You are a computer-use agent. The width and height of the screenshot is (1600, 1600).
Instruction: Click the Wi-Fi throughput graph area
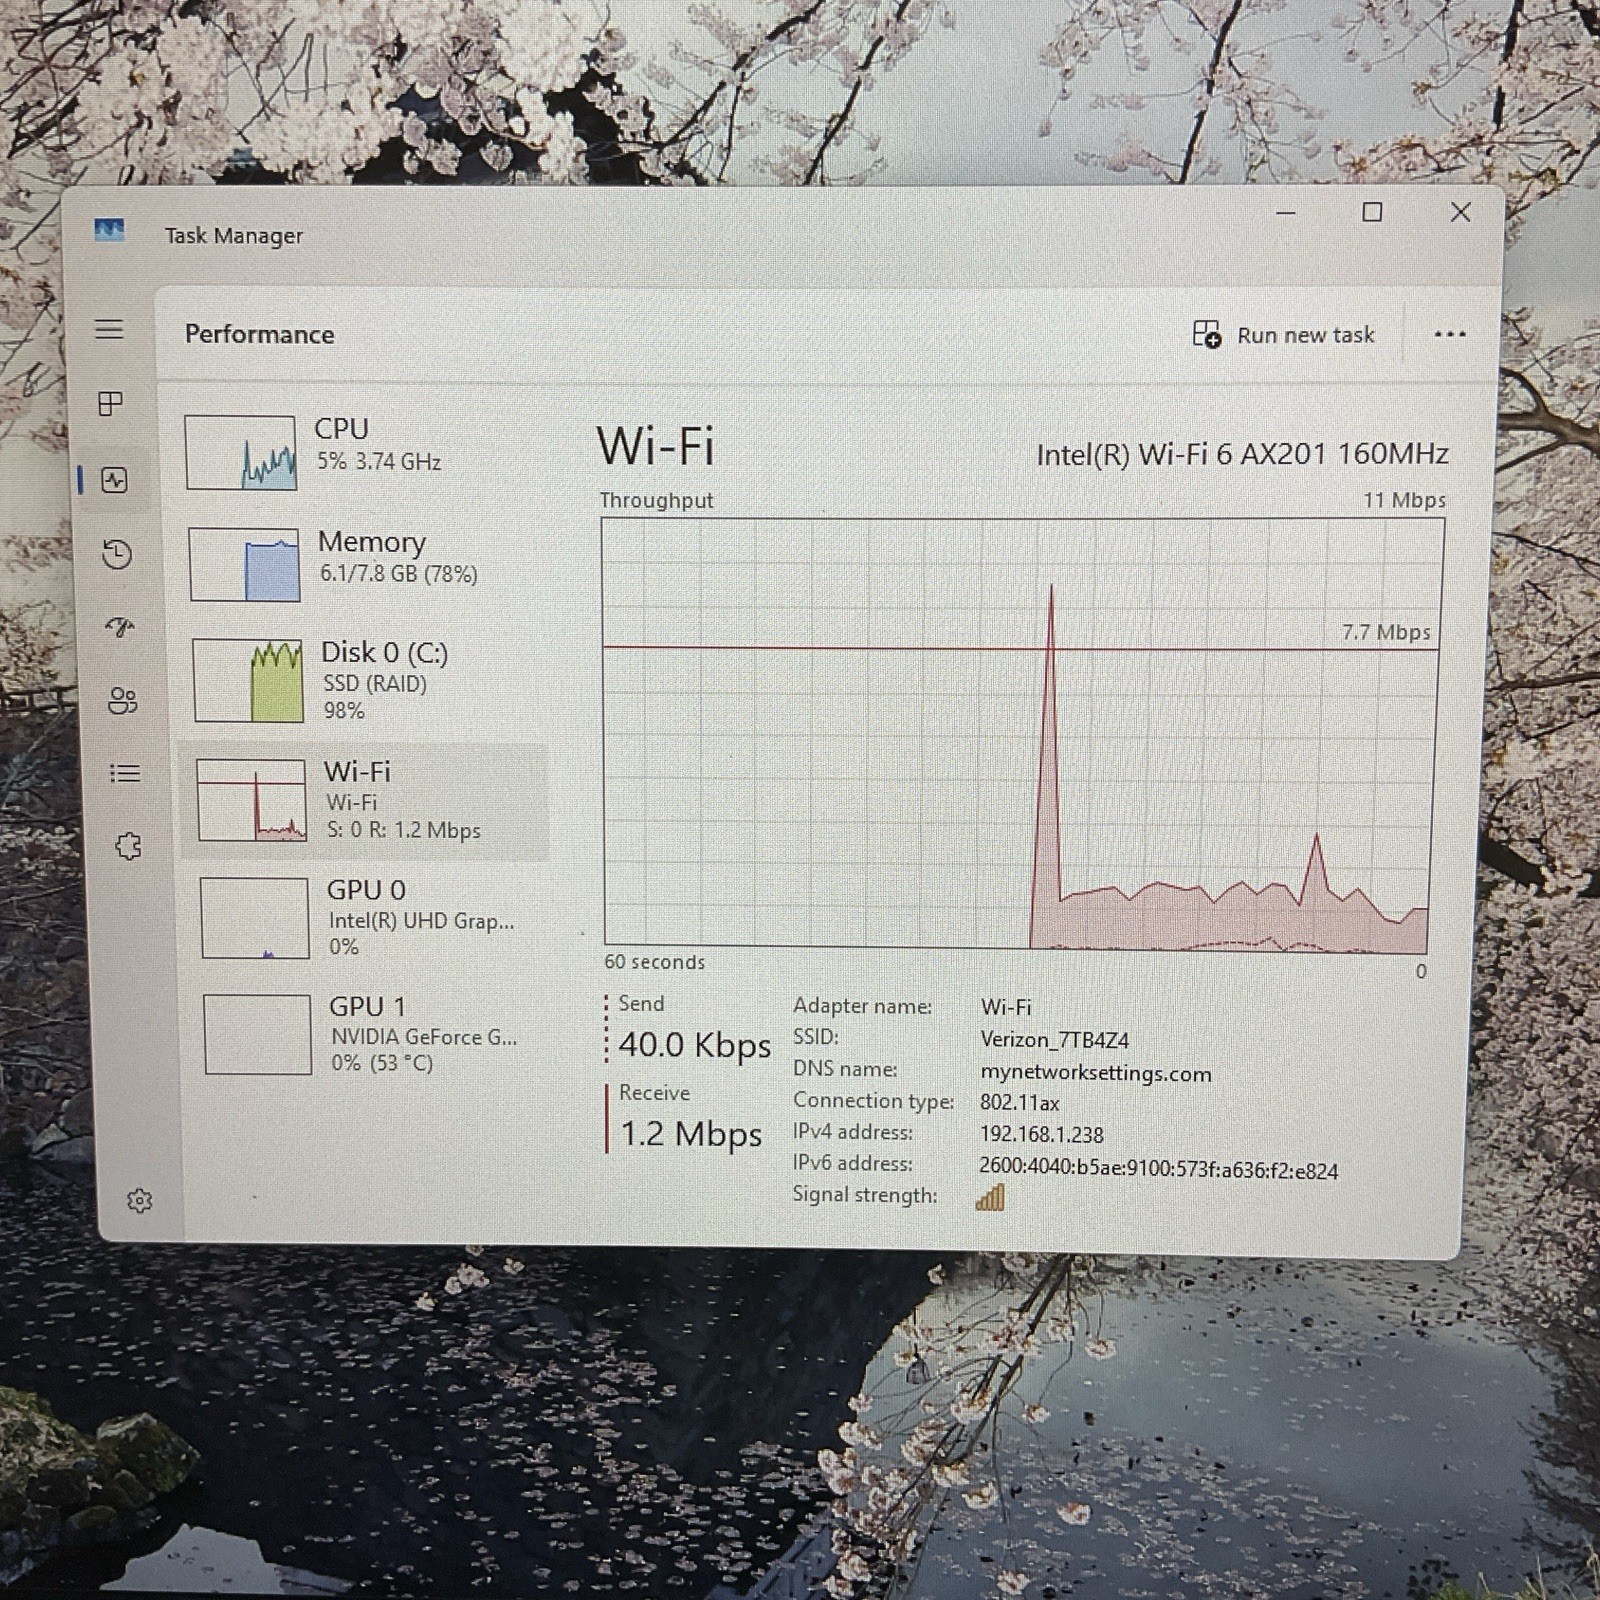(x=1022, y=733)
